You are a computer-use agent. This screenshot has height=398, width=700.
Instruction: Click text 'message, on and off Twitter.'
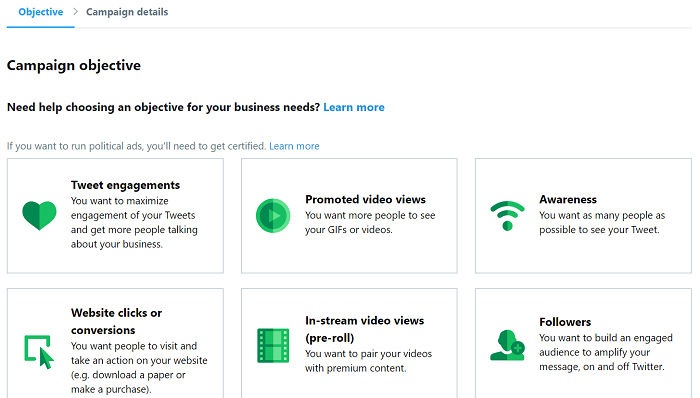(x=602, y=366)
